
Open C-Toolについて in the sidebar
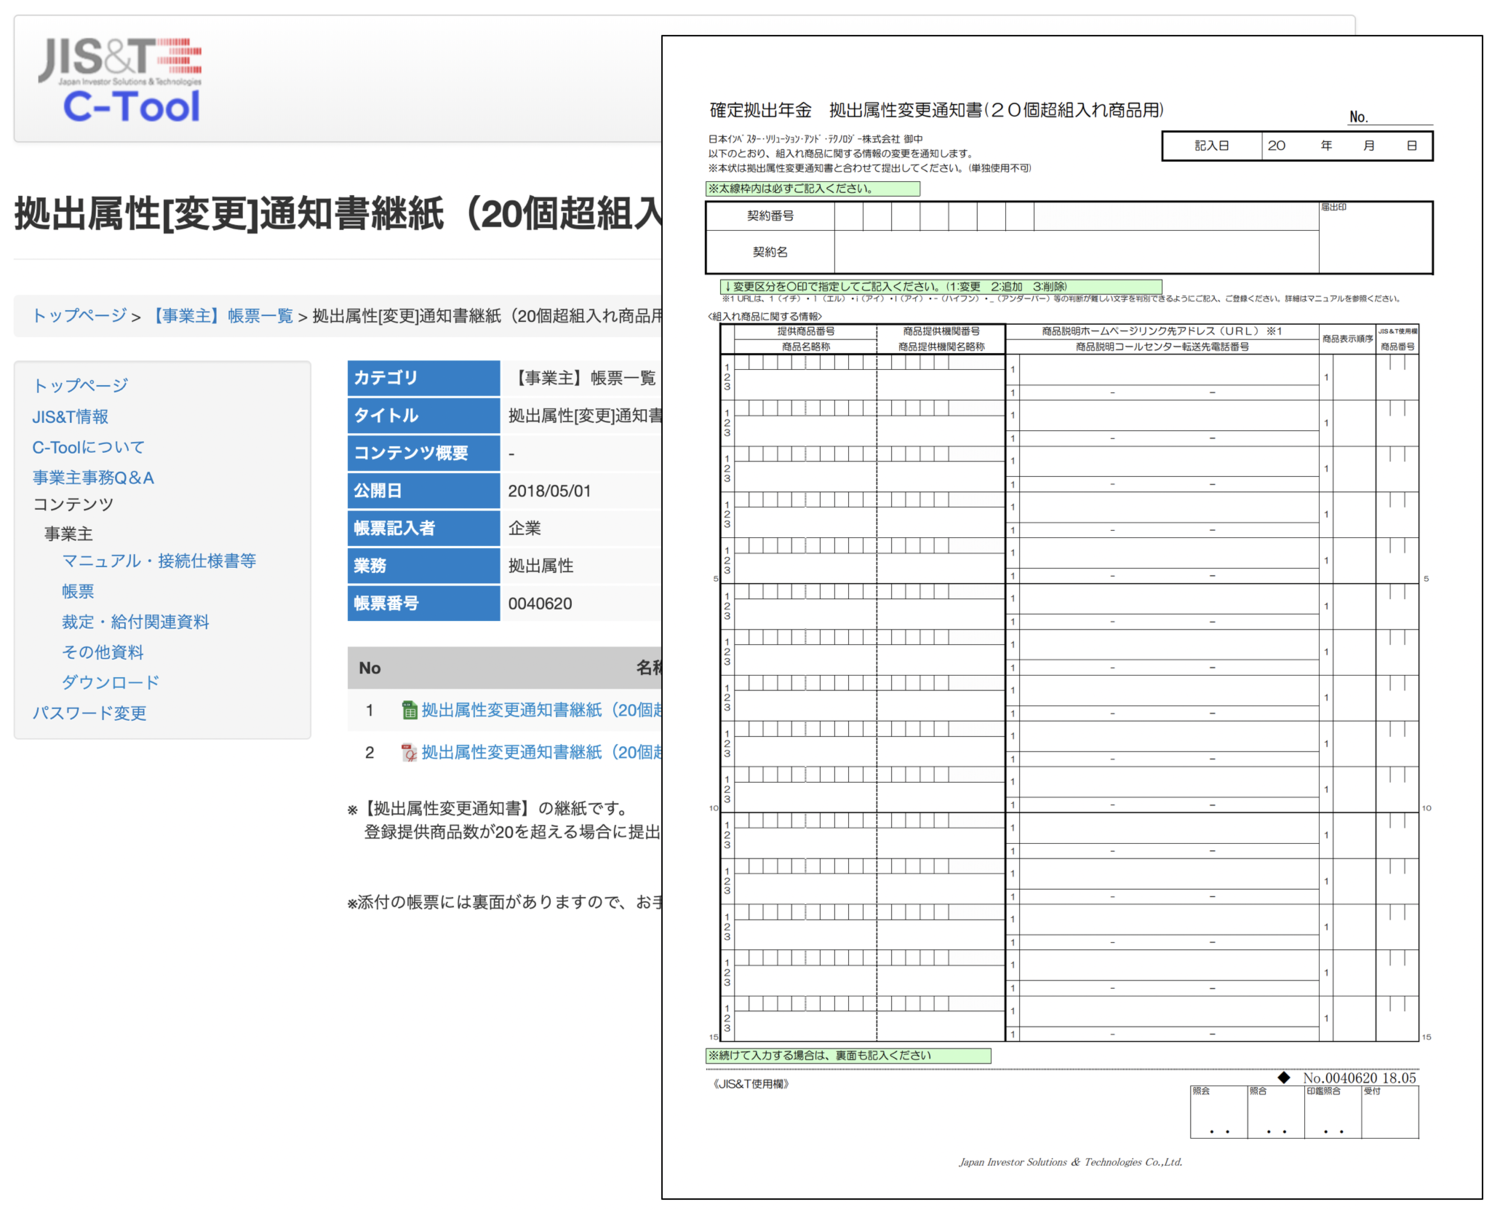point(88,447)
